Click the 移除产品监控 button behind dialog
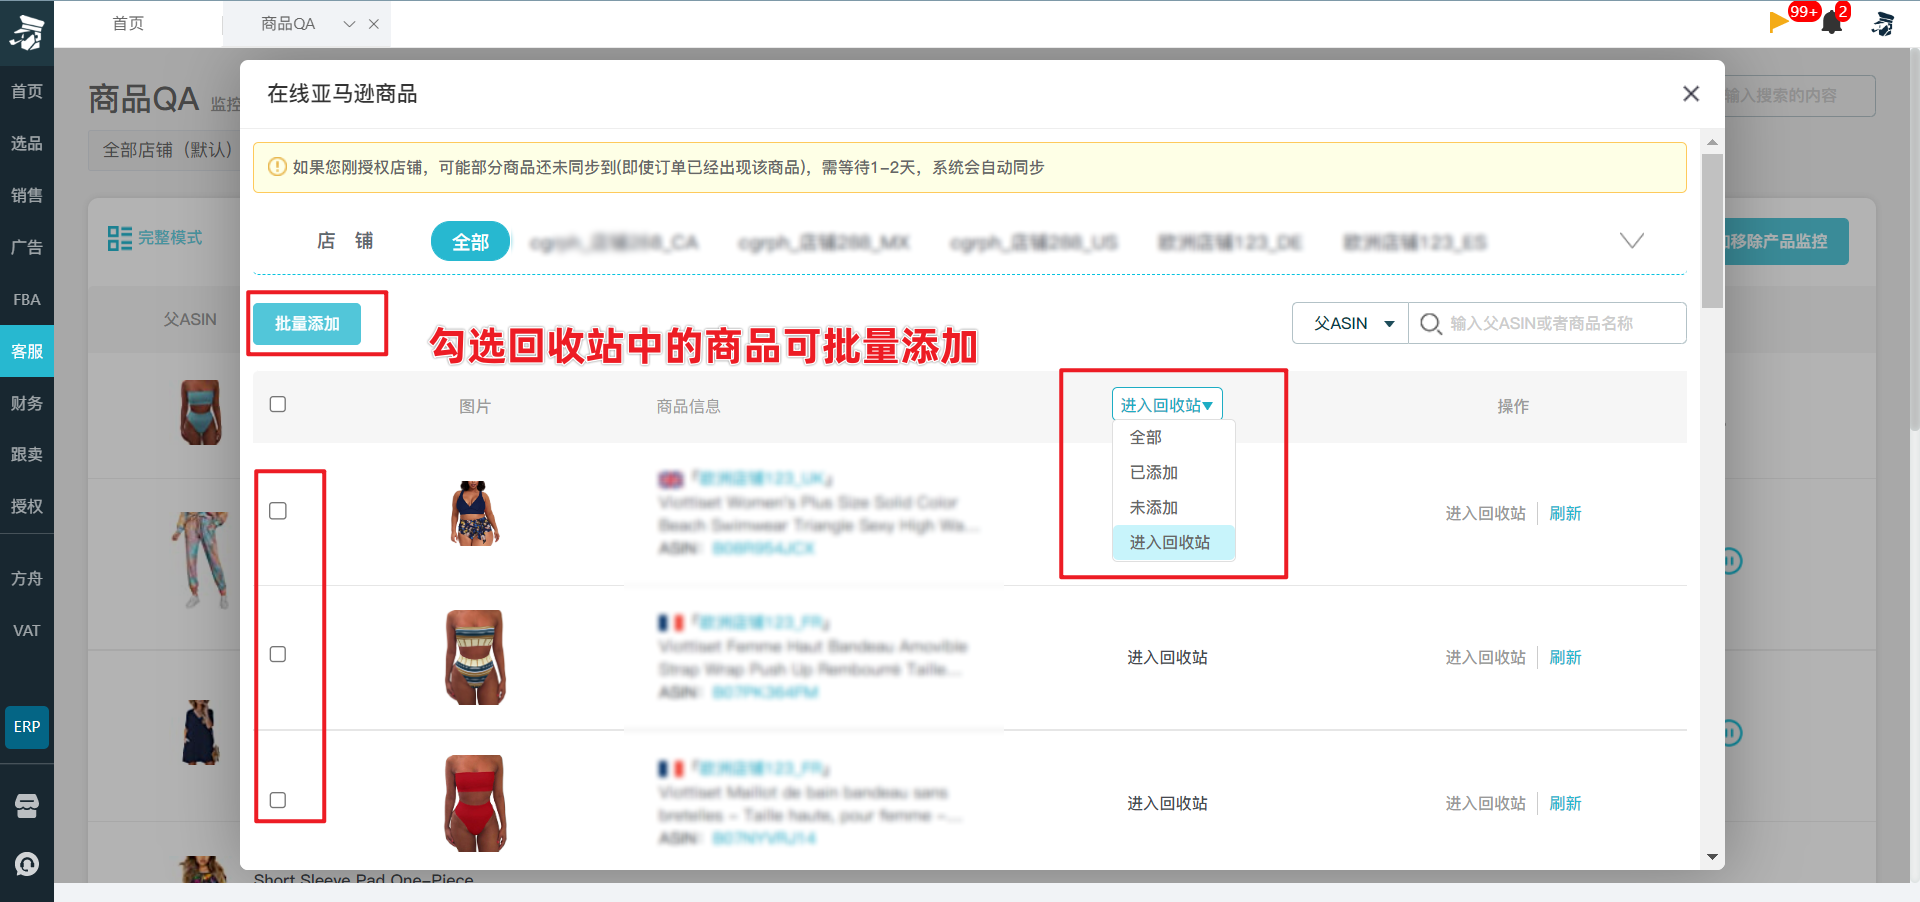This screenshot has width=1920, height=902. pos(1785,242)
